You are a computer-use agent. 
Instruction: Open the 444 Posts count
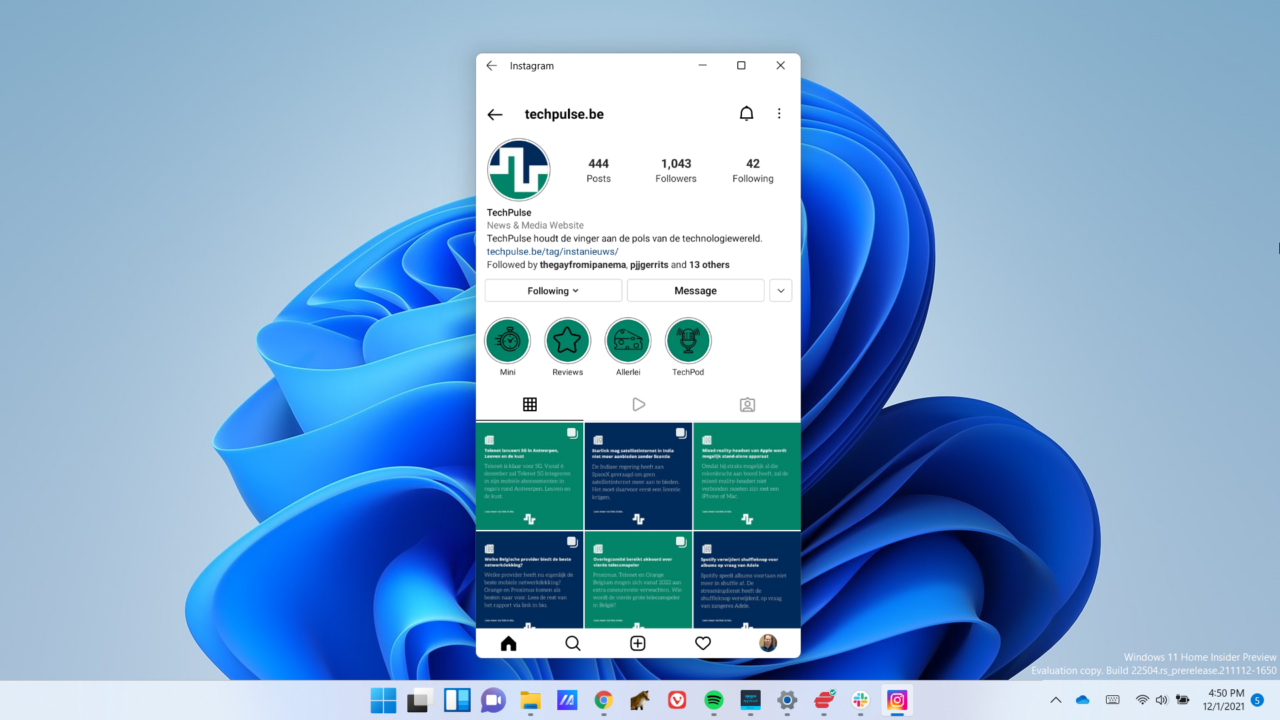click(598, 171)
